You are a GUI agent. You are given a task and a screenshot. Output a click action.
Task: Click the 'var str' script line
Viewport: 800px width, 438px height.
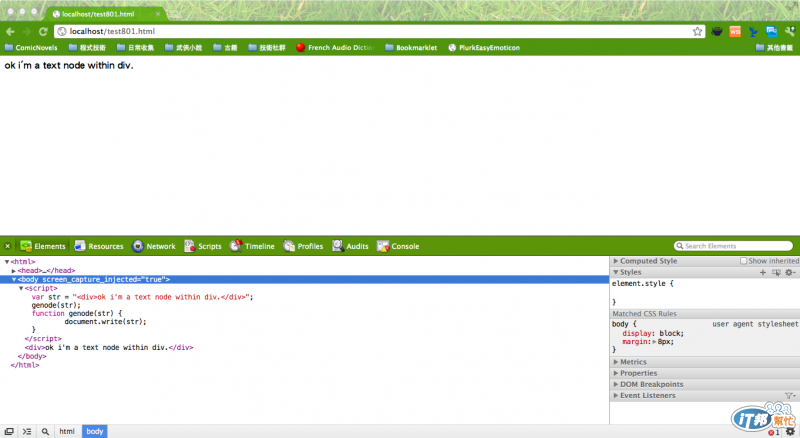142,297
